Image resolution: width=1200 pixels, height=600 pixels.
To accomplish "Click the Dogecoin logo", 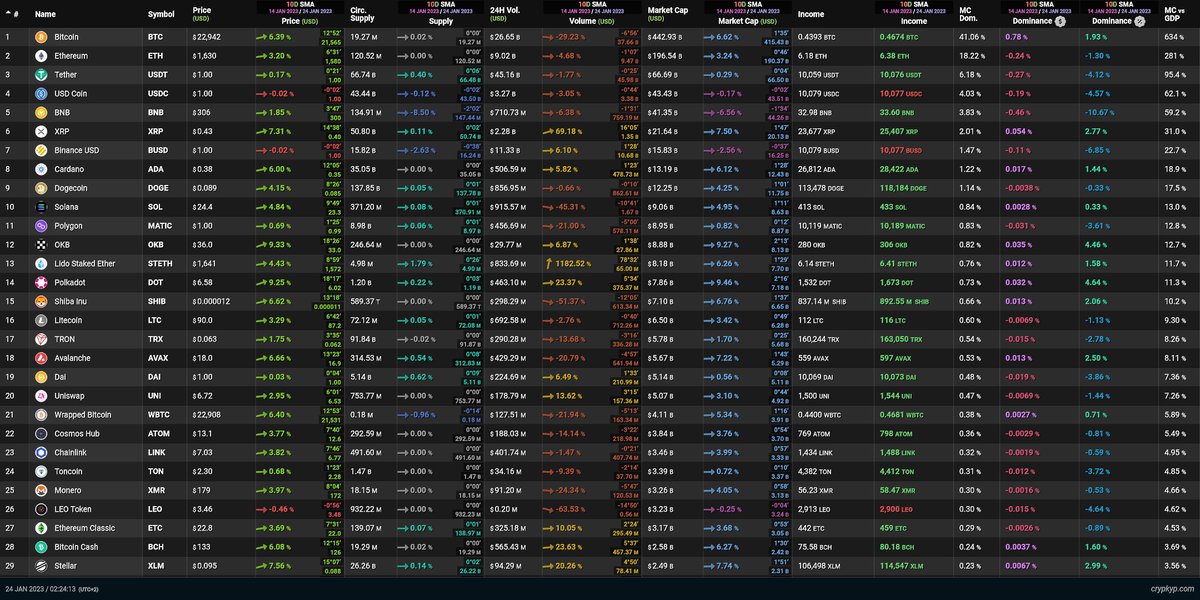I will 42,187.
